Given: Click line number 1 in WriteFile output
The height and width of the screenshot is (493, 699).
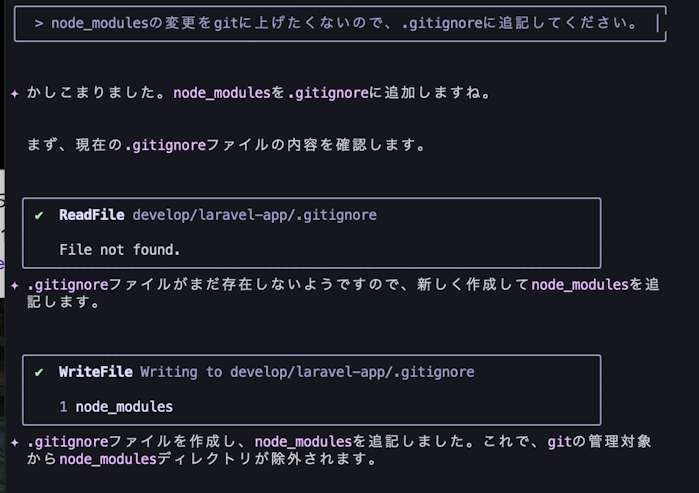Looking at the screenshot, I should [x=63, y=407].
